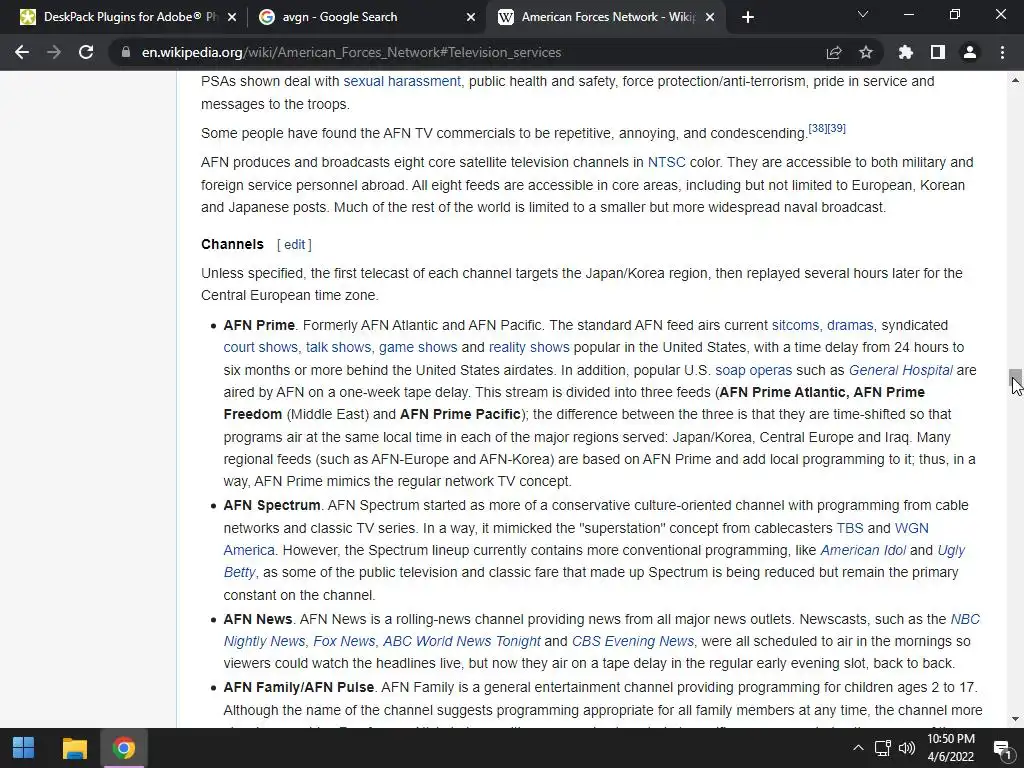The width and height of the screenshot is (1024, 768).
Task: Click the bold AFN Family/AFN Pulse name
Action: (298, 687)
